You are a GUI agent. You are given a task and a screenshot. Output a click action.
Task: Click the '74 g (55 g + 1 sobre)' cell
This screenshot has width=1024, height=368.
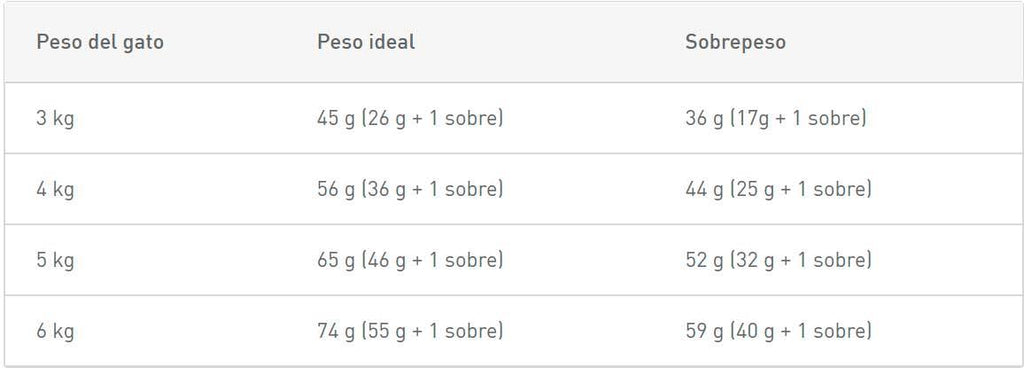click(410, 331)
